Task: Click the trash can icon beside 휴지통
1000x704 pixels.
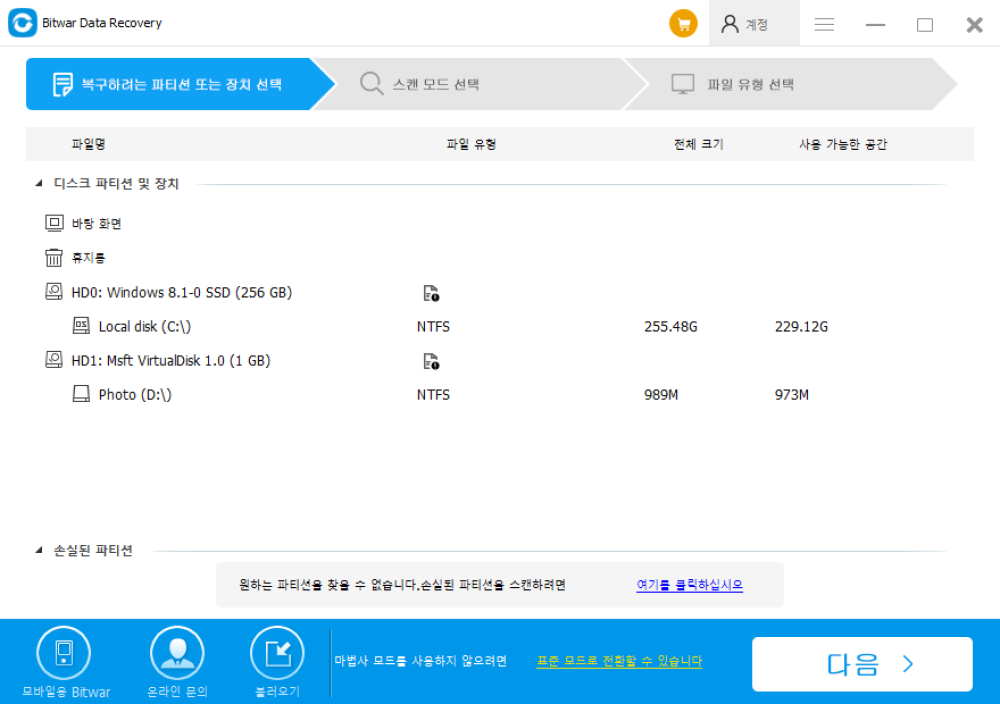Action: (54, 258)
